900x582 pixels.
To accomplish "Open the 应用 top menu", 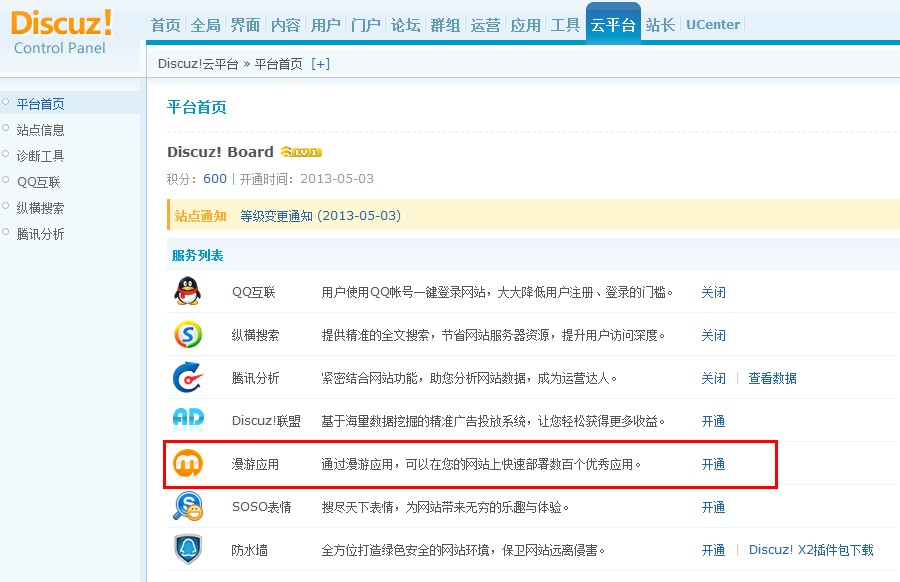I will pos(526,25).
